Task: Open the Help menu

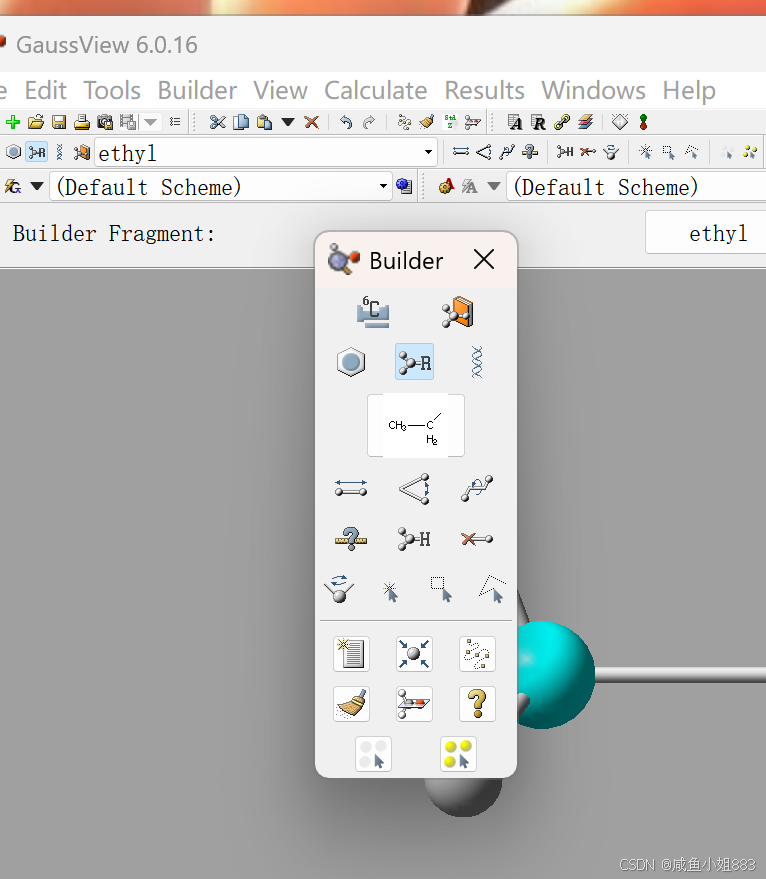Action: 689,90
